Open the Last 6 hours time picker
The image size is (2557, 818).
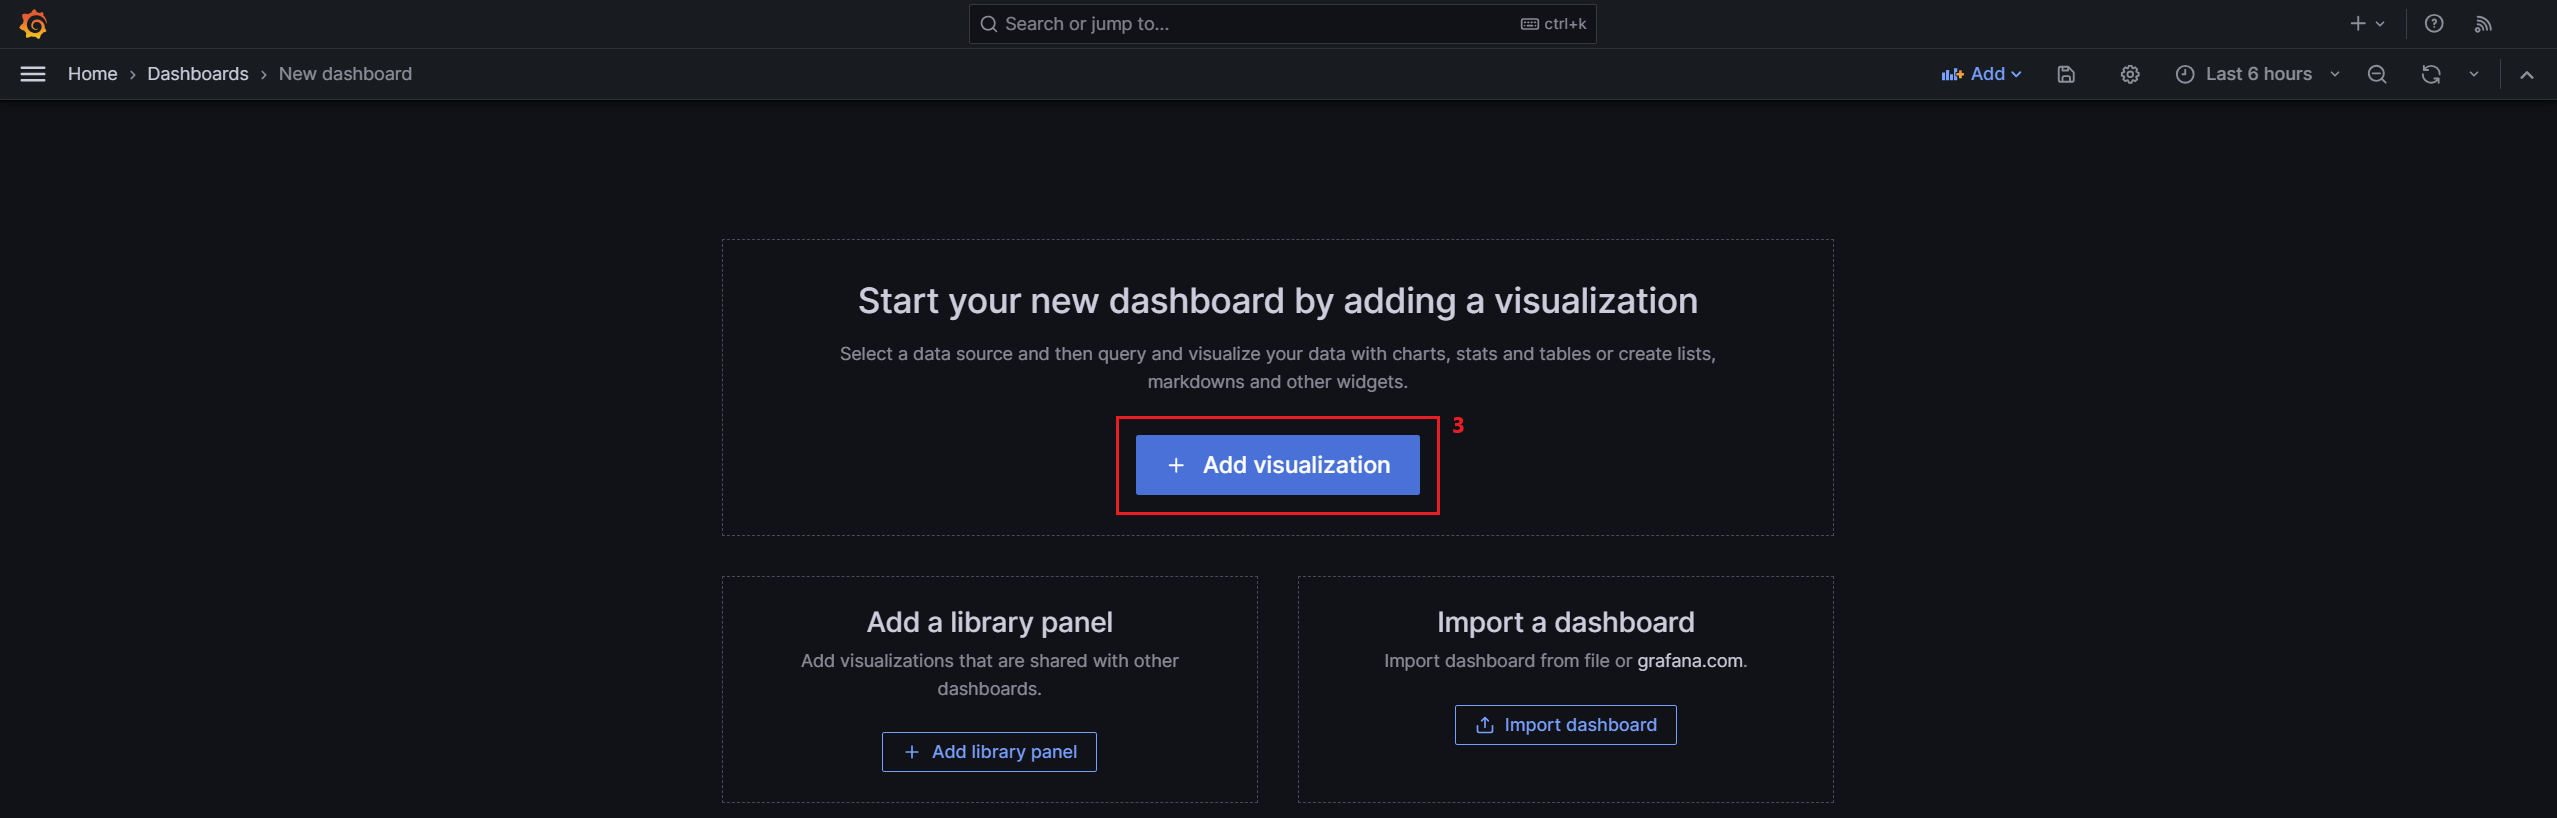coord(2258,74)
